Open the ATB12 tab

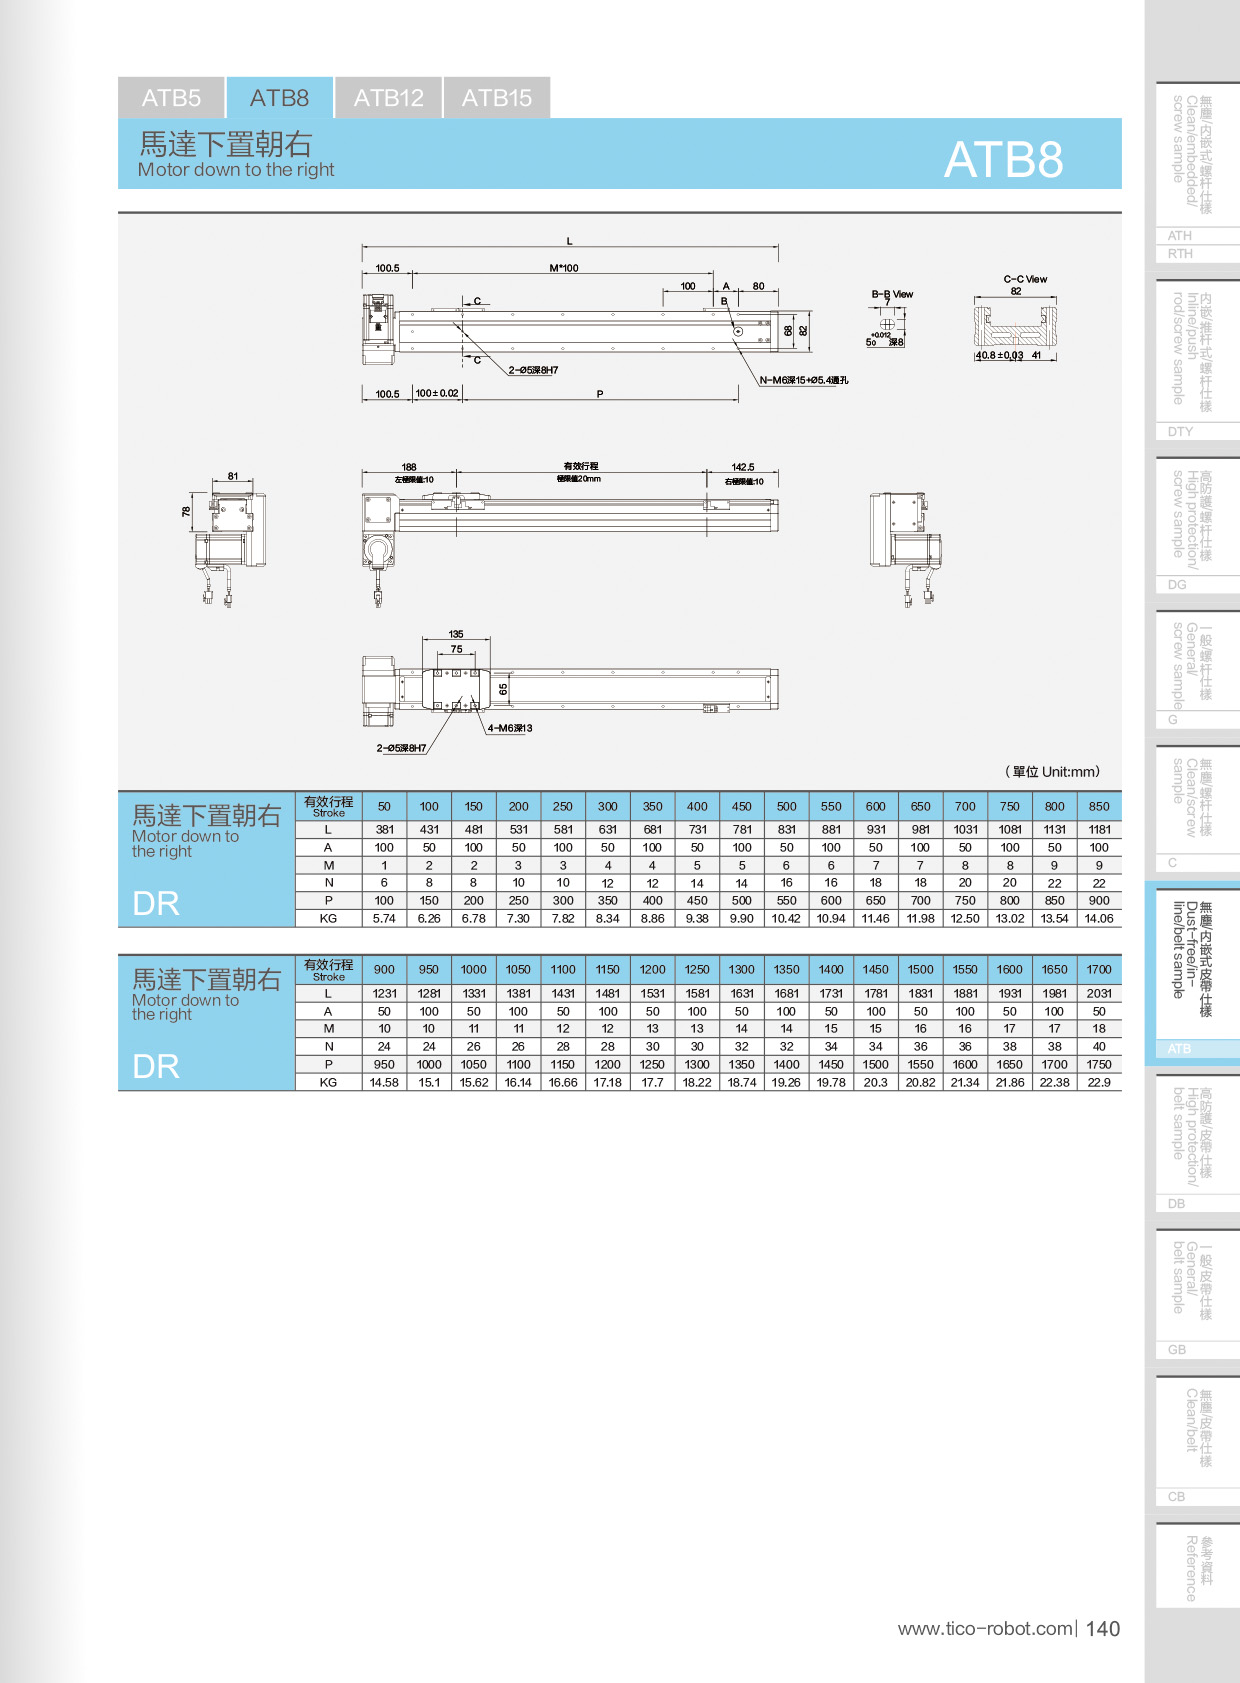[388, 98]
